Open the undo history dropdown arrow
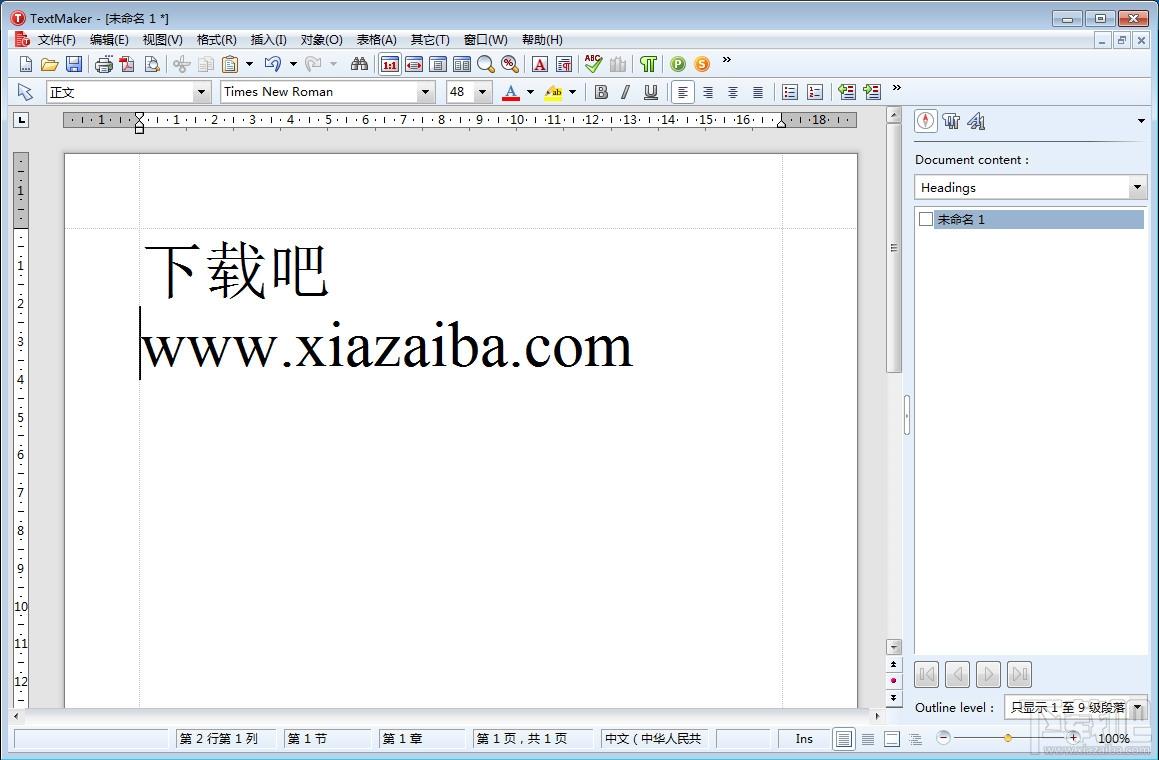1159x760 pixels. 293,64
